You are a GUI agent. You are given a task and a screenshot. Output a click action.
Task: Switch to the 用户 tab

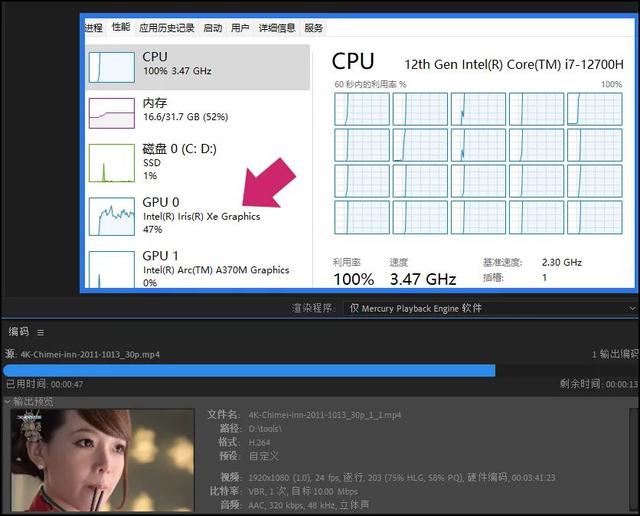(240, 28)
